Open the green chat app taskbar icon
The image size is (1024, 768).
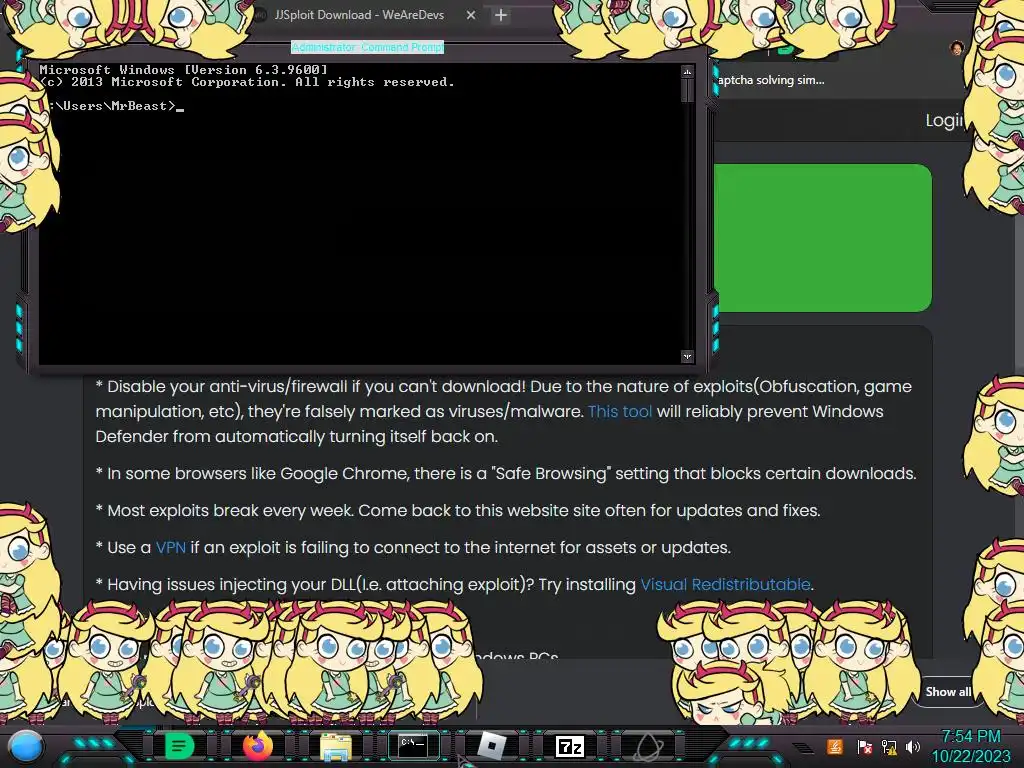(180, 746)
